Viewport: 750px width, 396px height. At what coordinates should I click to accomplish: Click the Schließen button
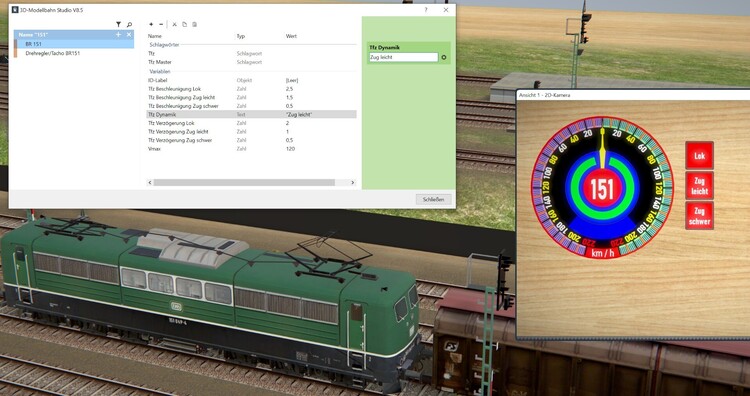click(x=433, y=199)
